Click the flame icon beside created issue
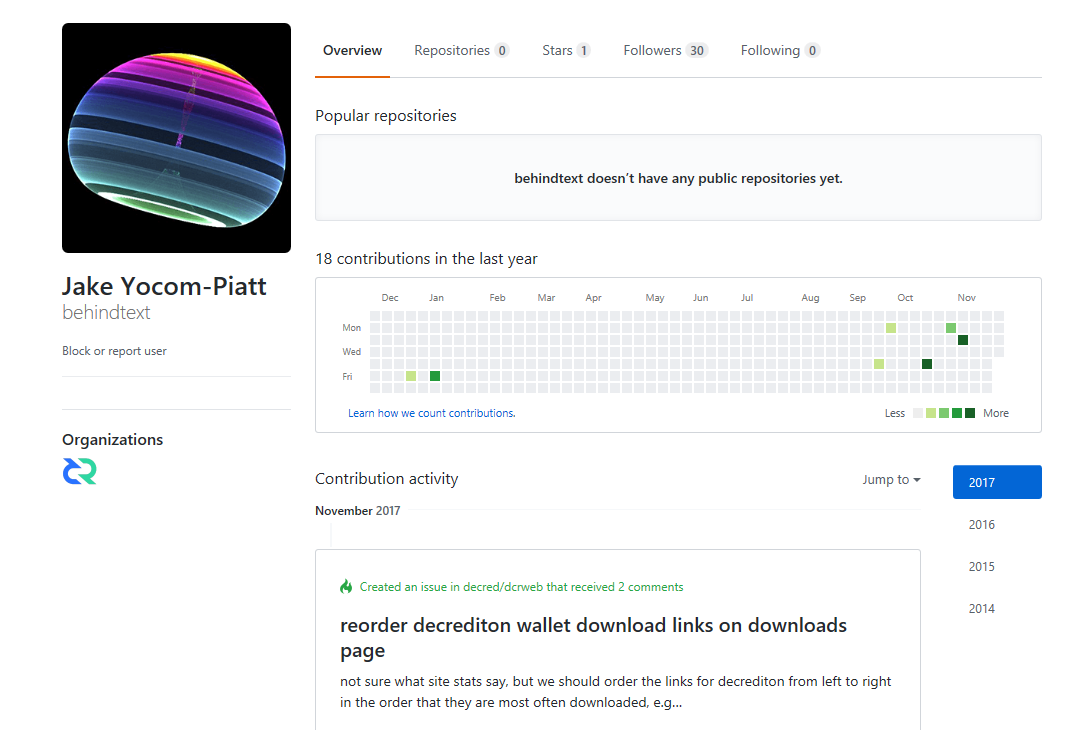The image size is (1084, 730). [346, 587]
